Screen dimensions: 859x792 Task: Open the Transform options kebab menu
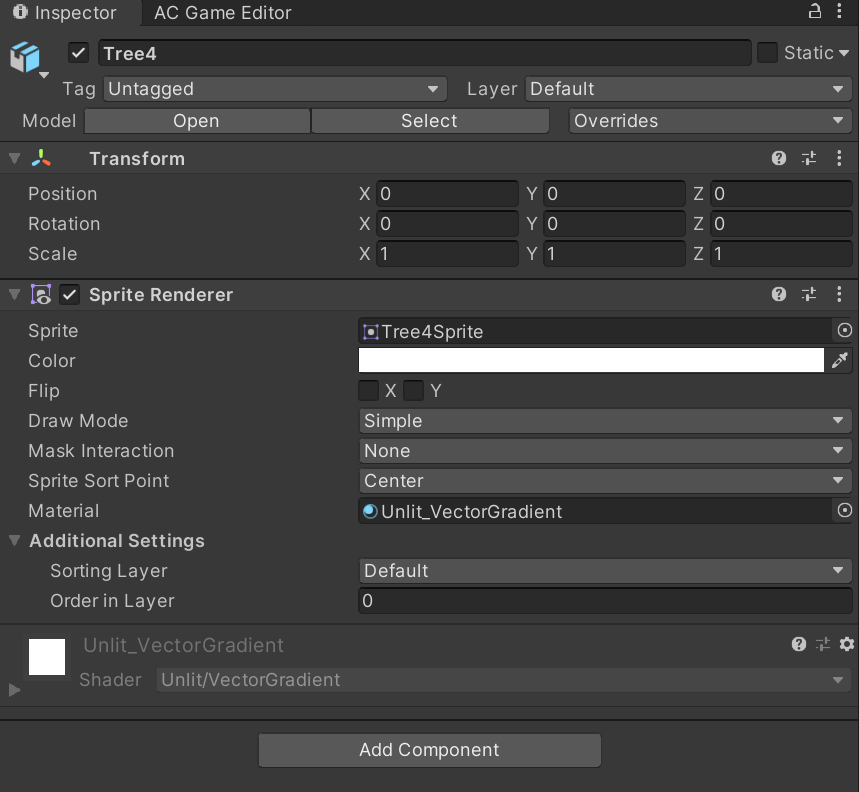tap(840, 158)
